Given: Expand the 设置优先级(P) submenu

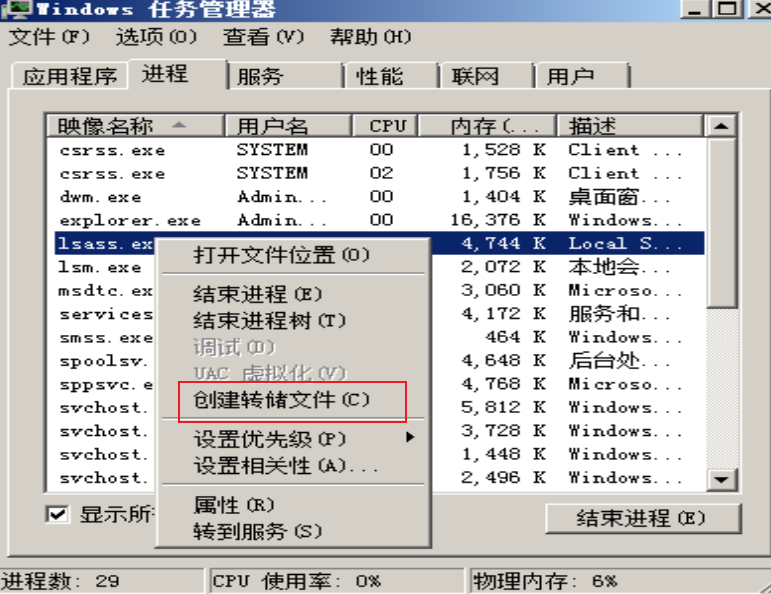Looking at the screenshot, I should pos(293,439).
